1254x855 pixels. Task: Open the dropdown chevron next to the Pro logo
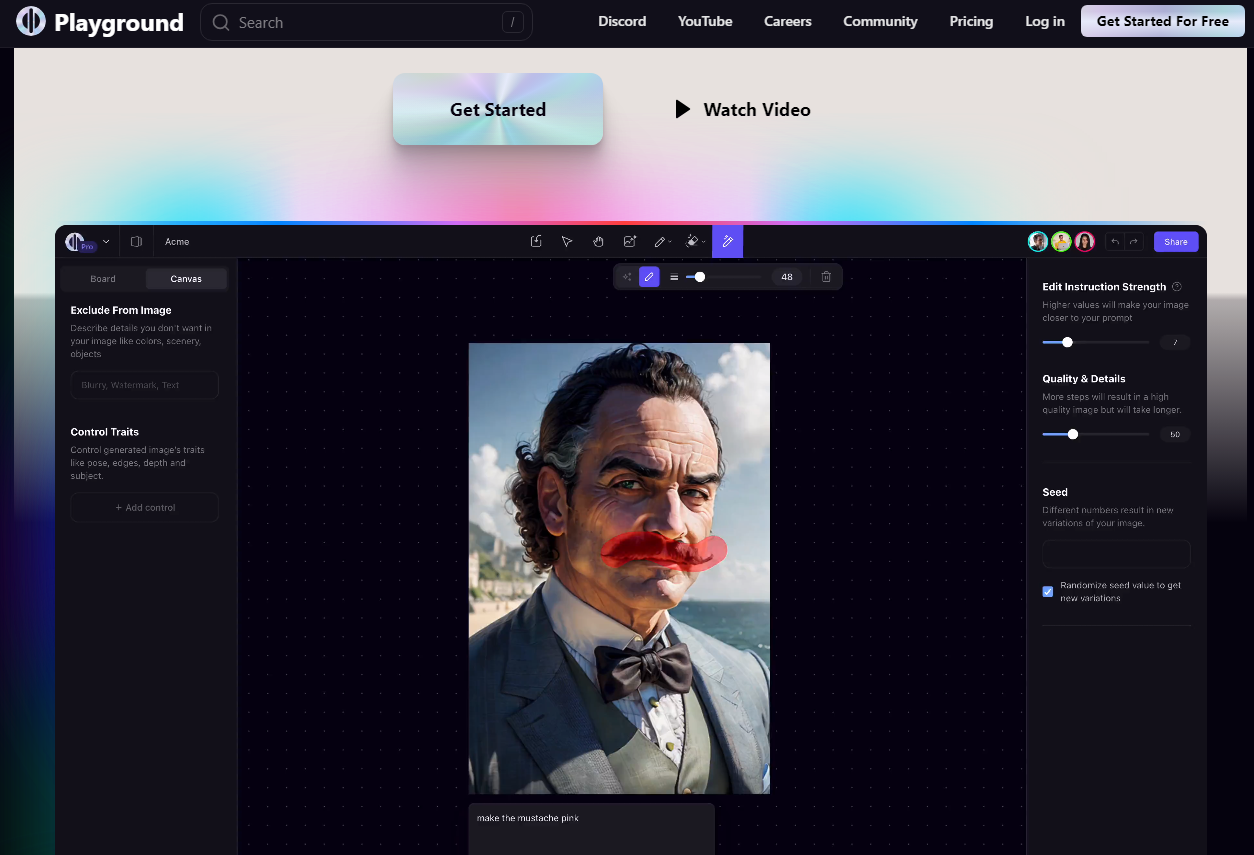click(x=106, y=241)
